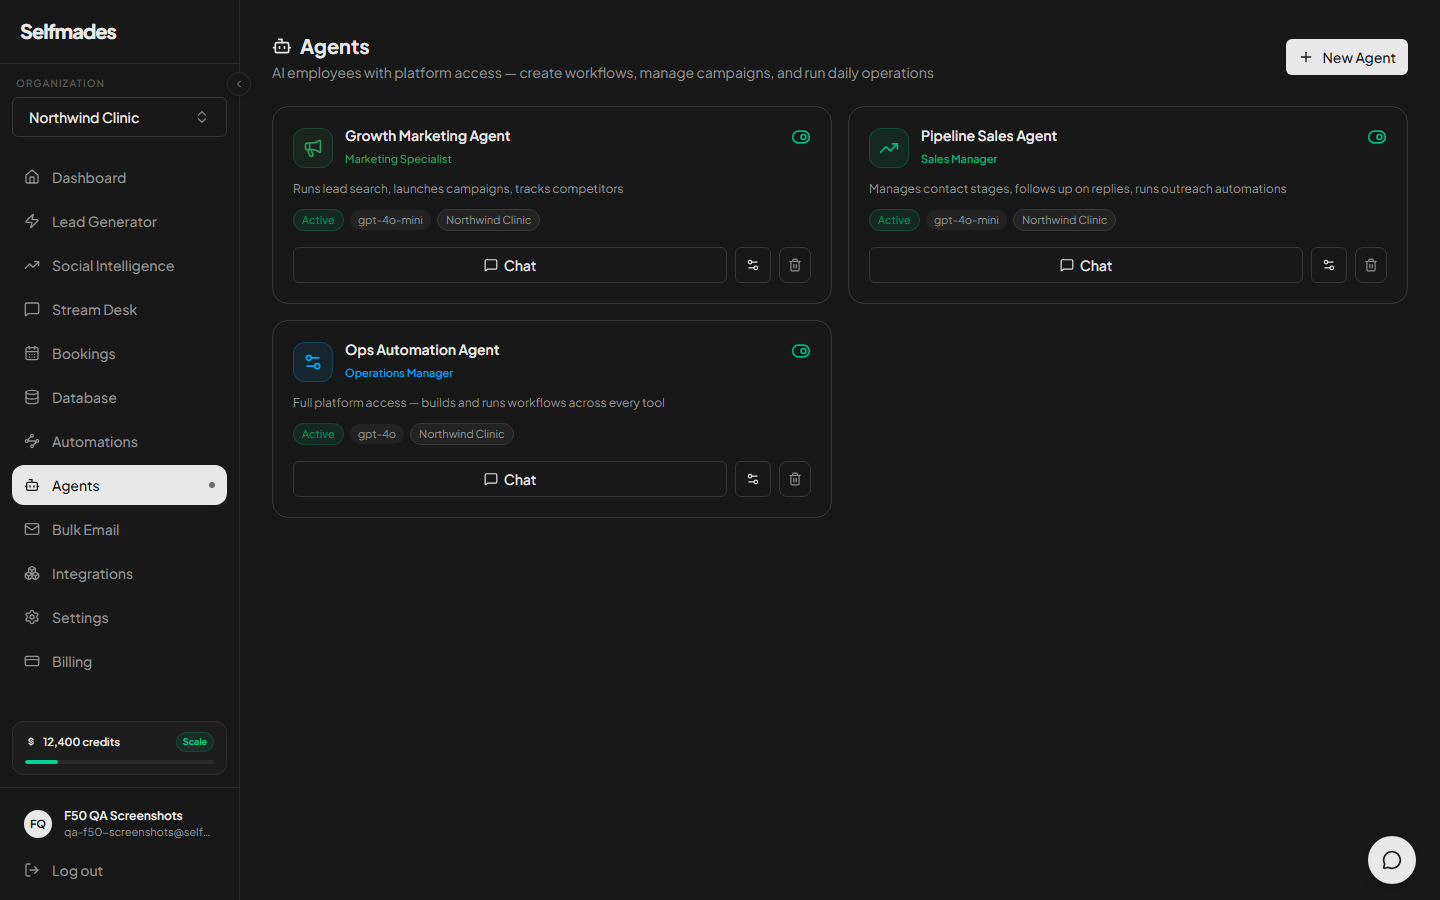The width and height of the screenshot is (1440, 900).
Task: Open Integrations page
Action: (x=119, y=573)
